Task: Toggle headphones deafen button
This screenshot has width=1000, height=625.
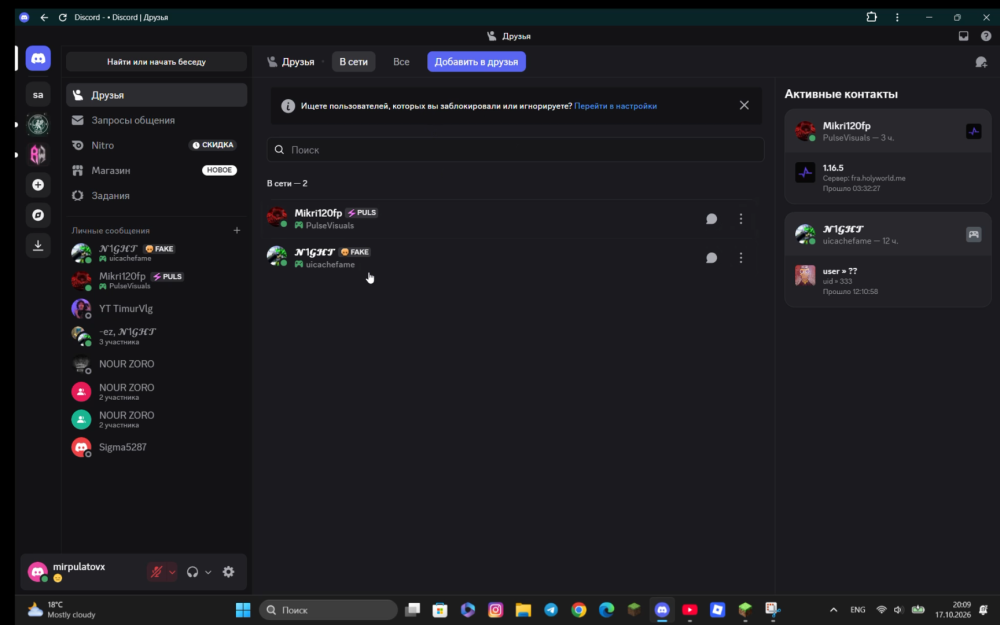Action: (192, 571)
